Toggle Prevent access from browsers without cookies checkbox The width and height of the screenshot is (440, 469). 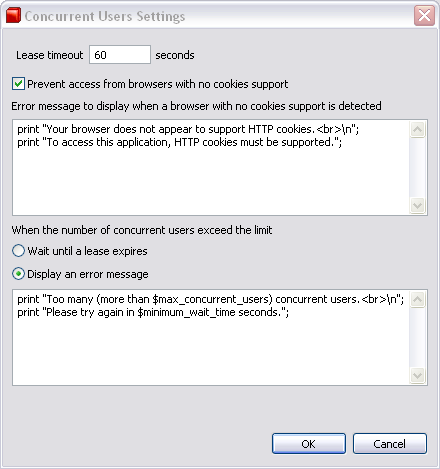[x=18, y=84]
